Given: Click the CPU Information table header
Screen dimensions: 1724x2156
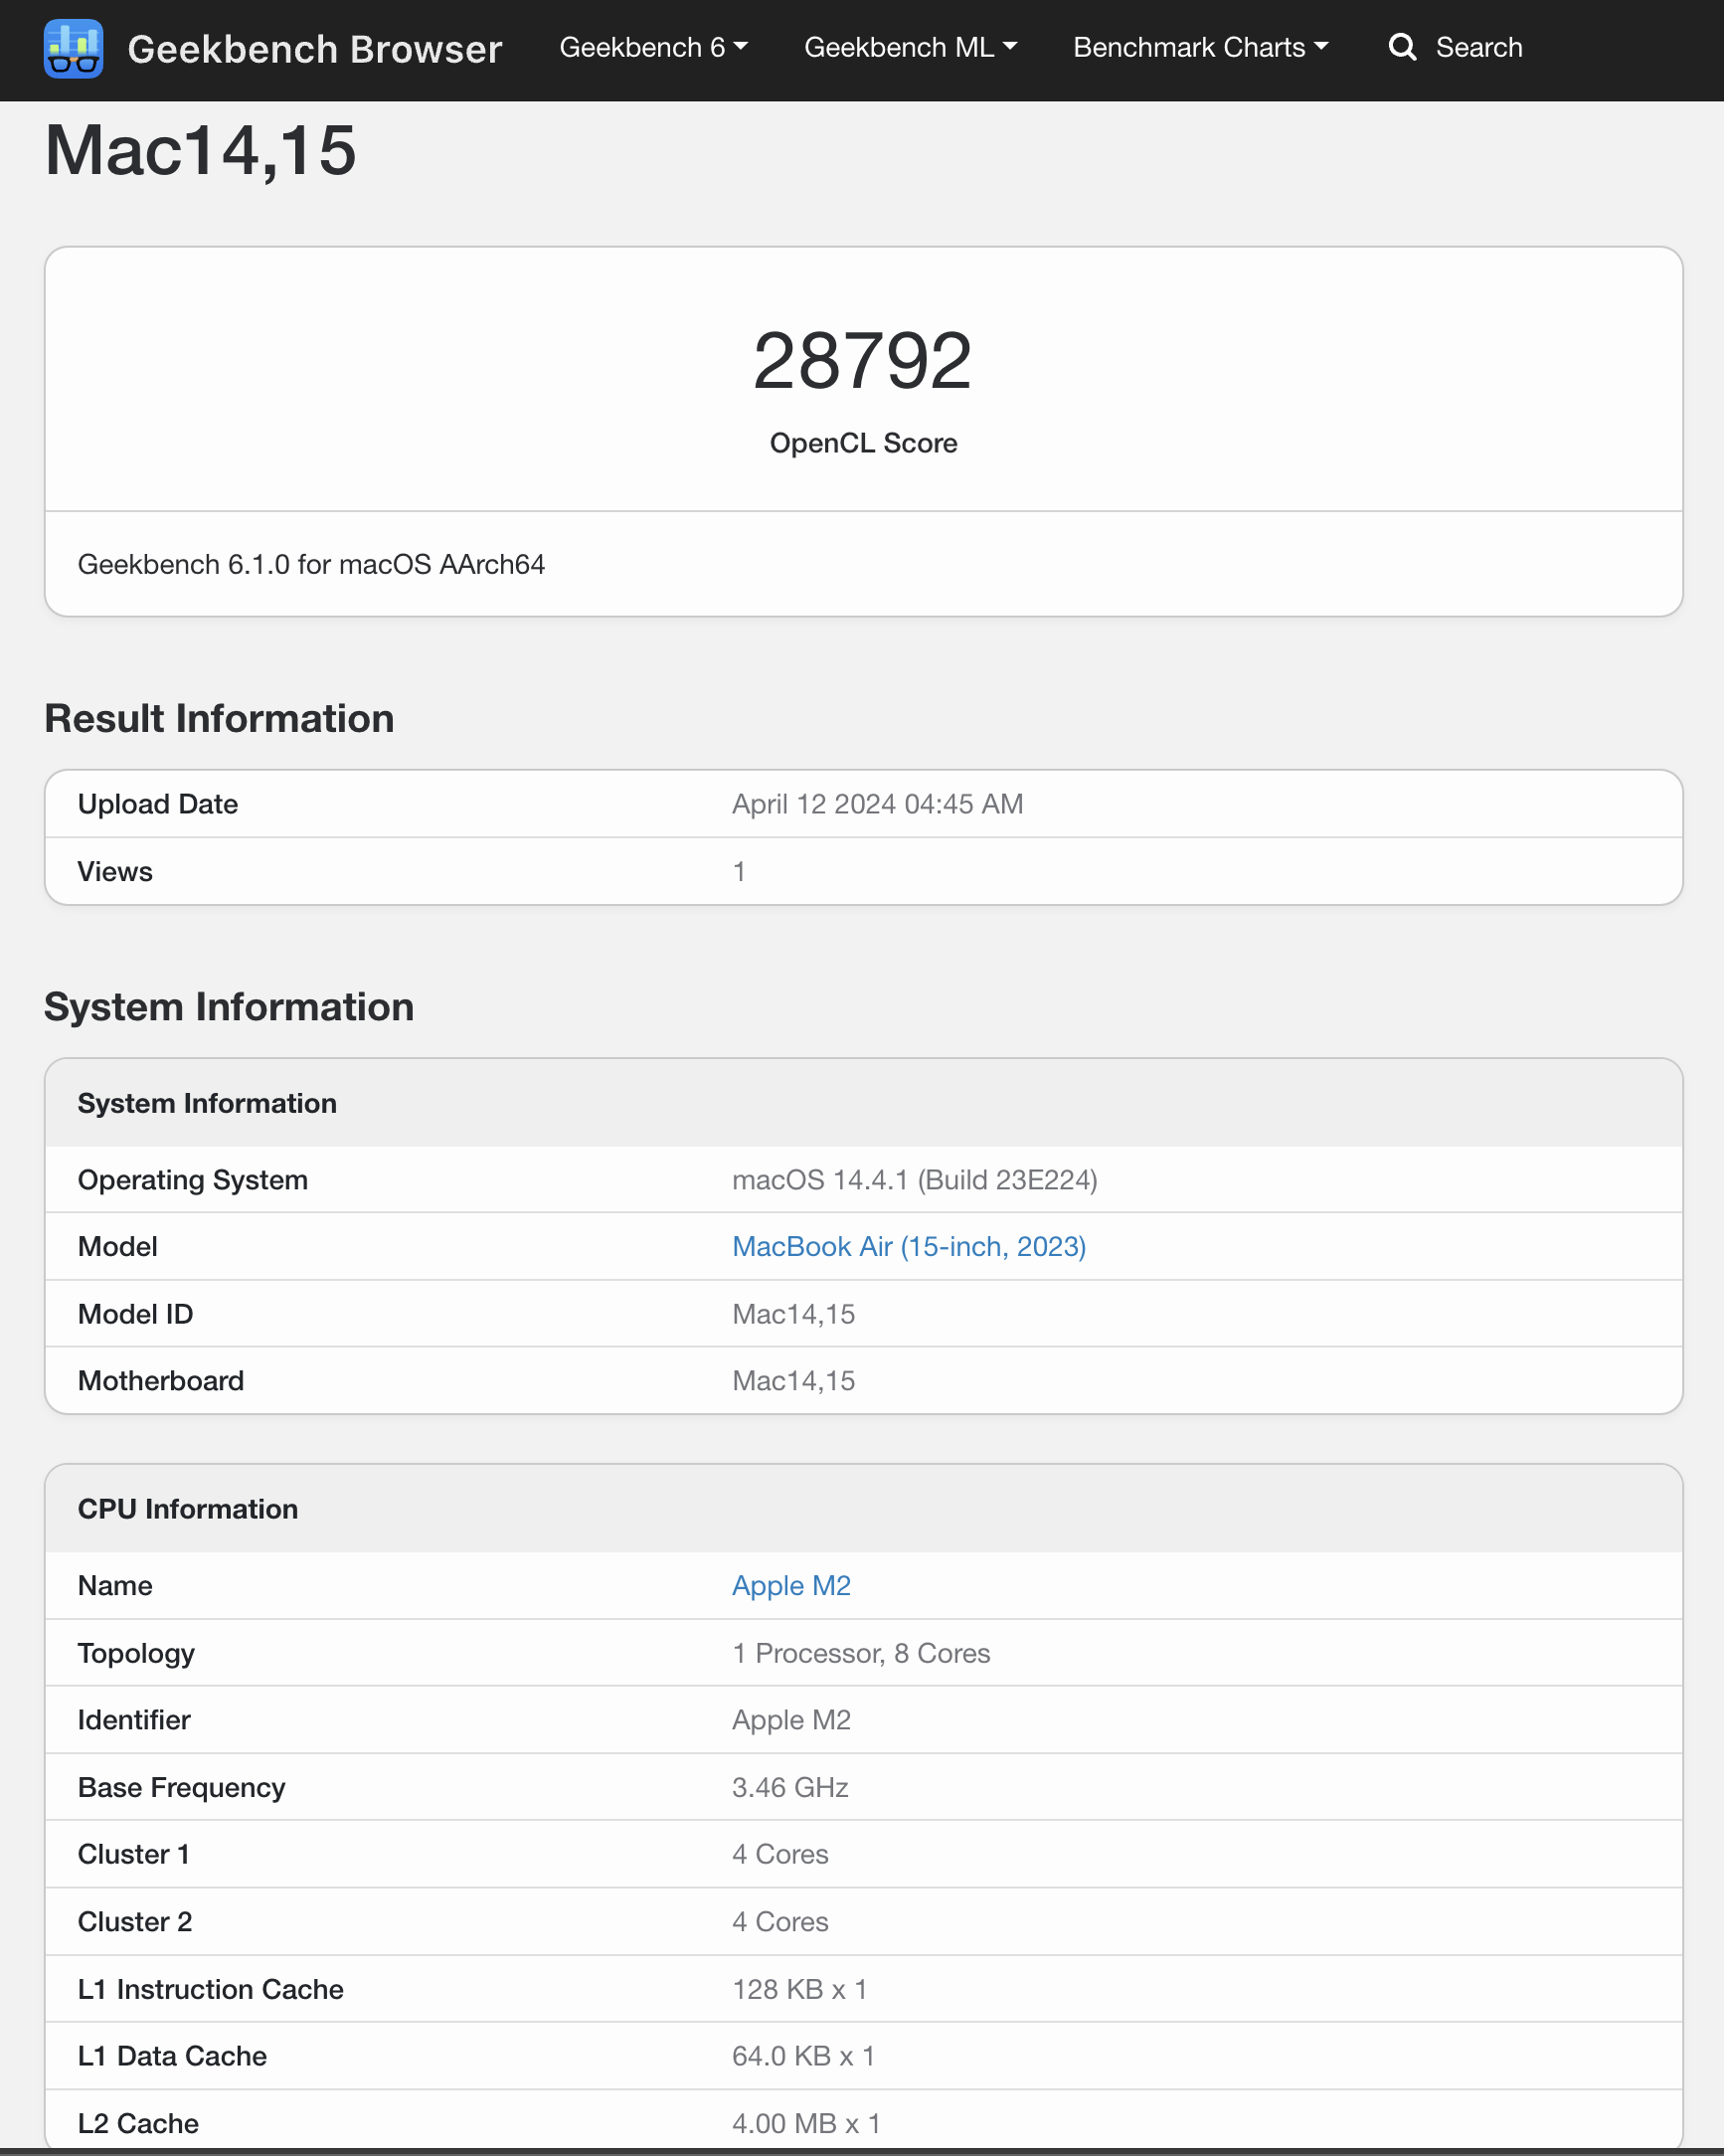Looking at the screenshot, I should pyautogui.click(x=188, y=1508).
